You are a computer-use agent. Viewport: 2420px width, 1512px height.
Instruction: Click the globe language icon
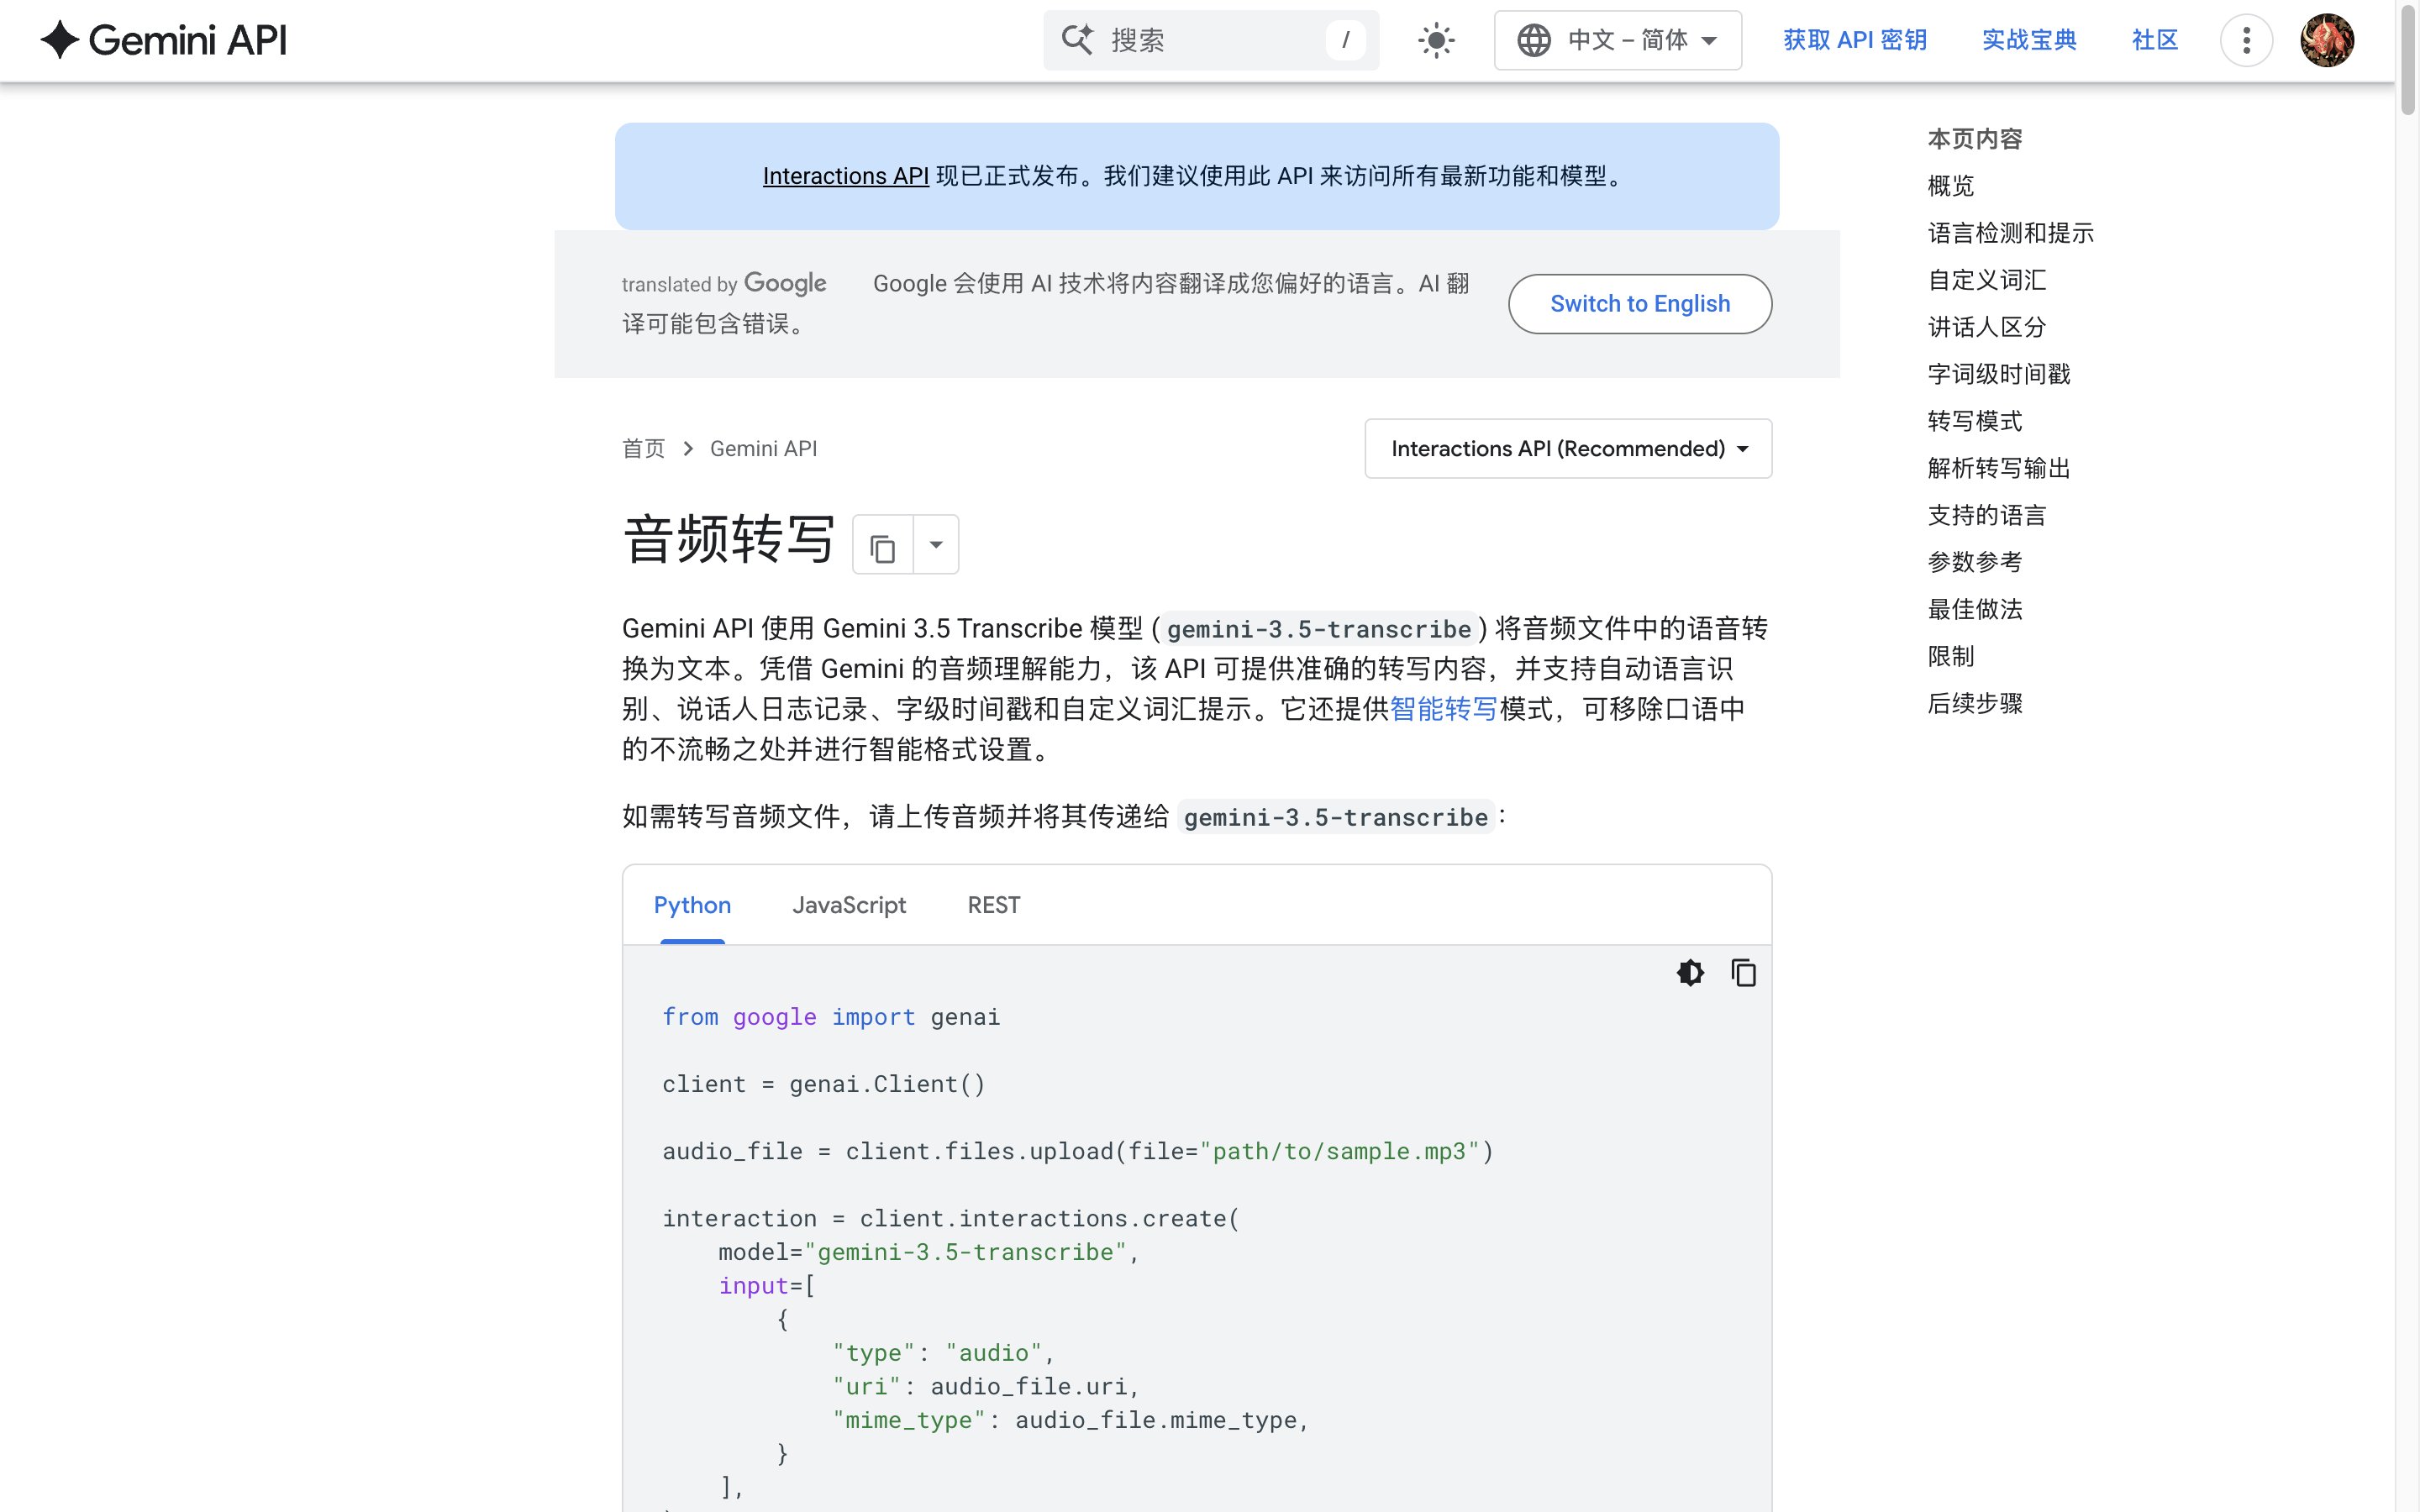[1534, 40]
